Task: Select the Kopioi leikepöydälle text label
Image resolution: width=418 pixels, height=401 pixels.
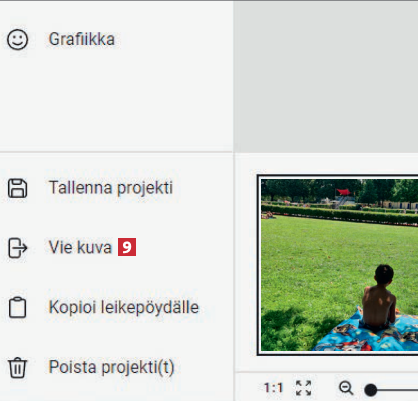Action: click(124, 307)
